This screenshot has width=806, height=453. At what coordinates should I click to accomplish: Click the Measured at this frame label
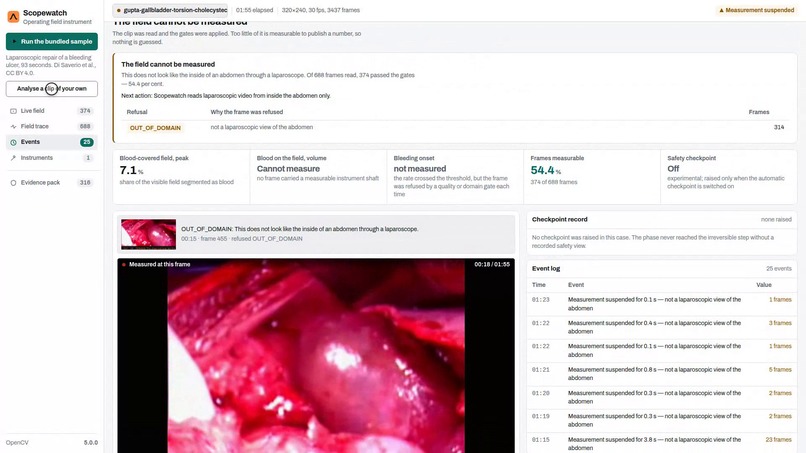pyautogui.click(x=159, y=264)
